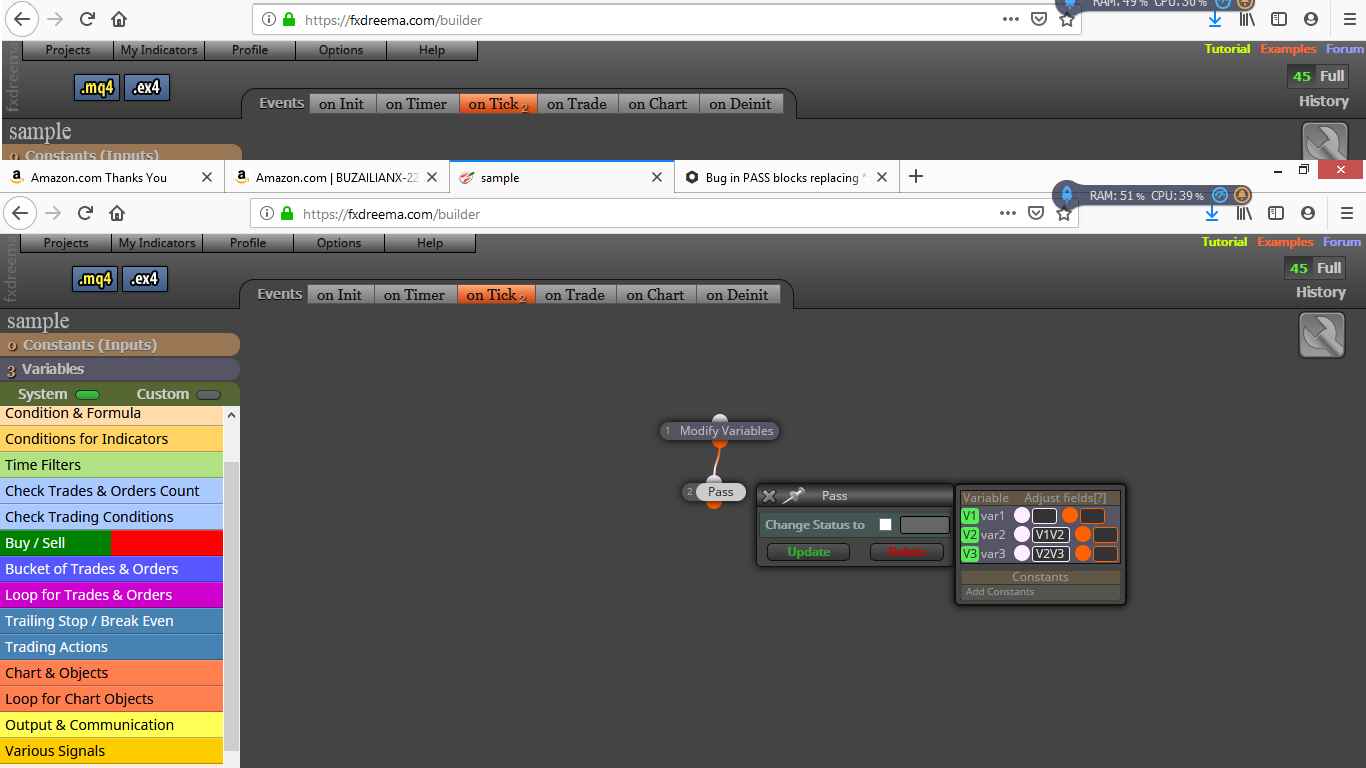The height and width of the screenshot is (768, 1366).
Task: Close the Pass properties panel
Action: click(x=769, y=496)
